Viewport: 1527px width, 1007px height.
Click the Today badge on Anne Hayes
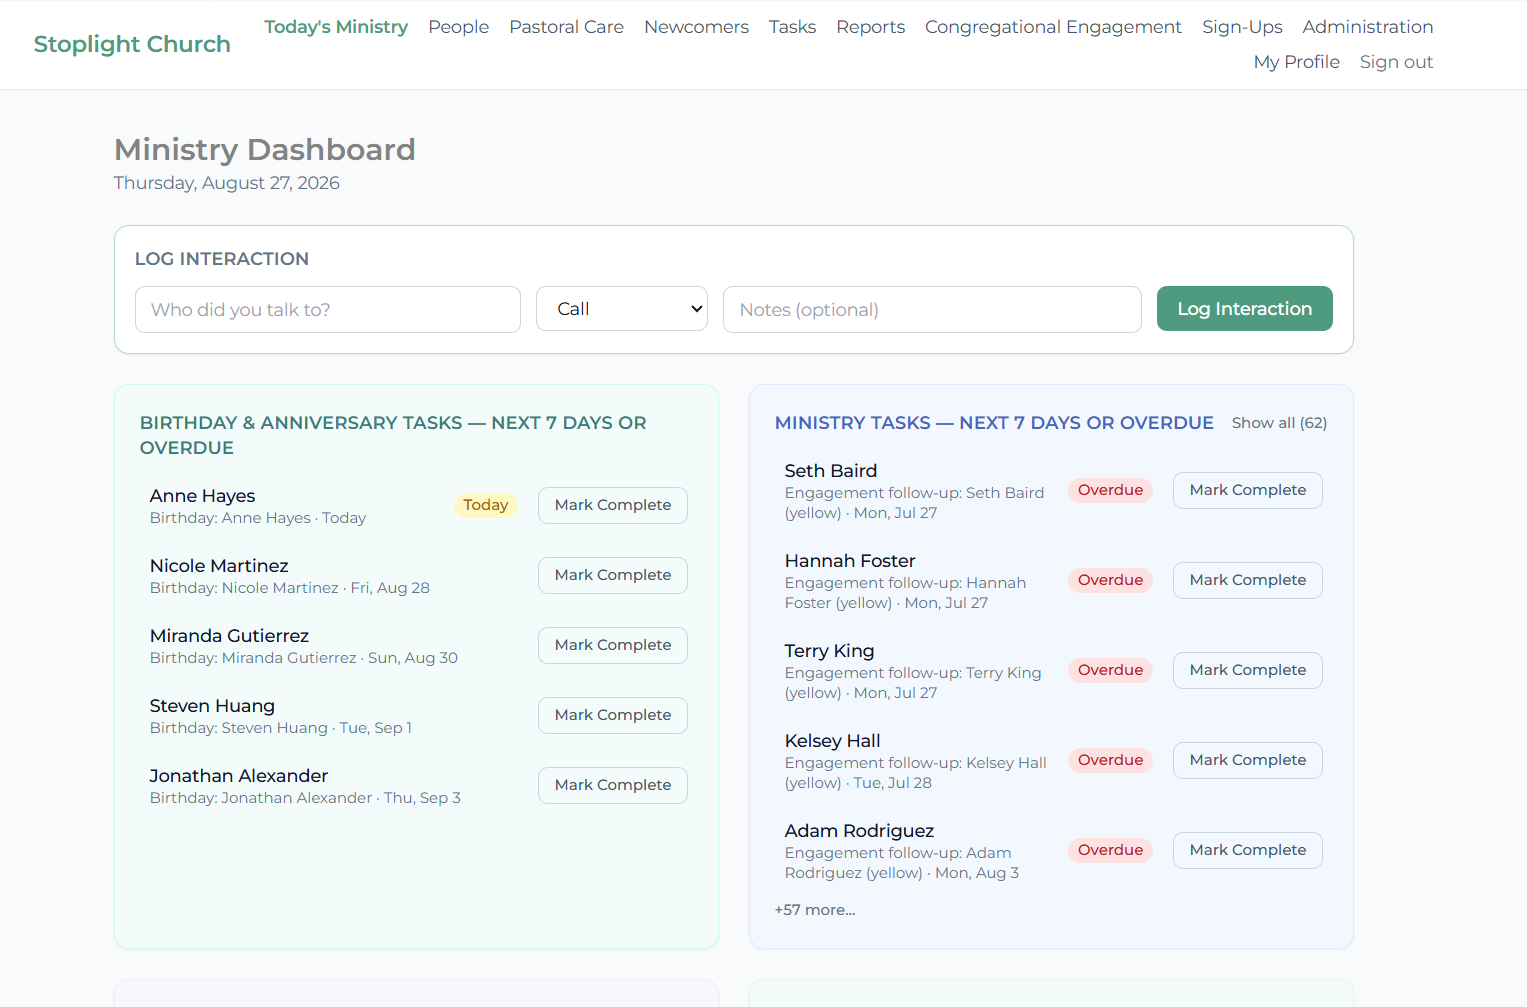[x=486, y=505]
